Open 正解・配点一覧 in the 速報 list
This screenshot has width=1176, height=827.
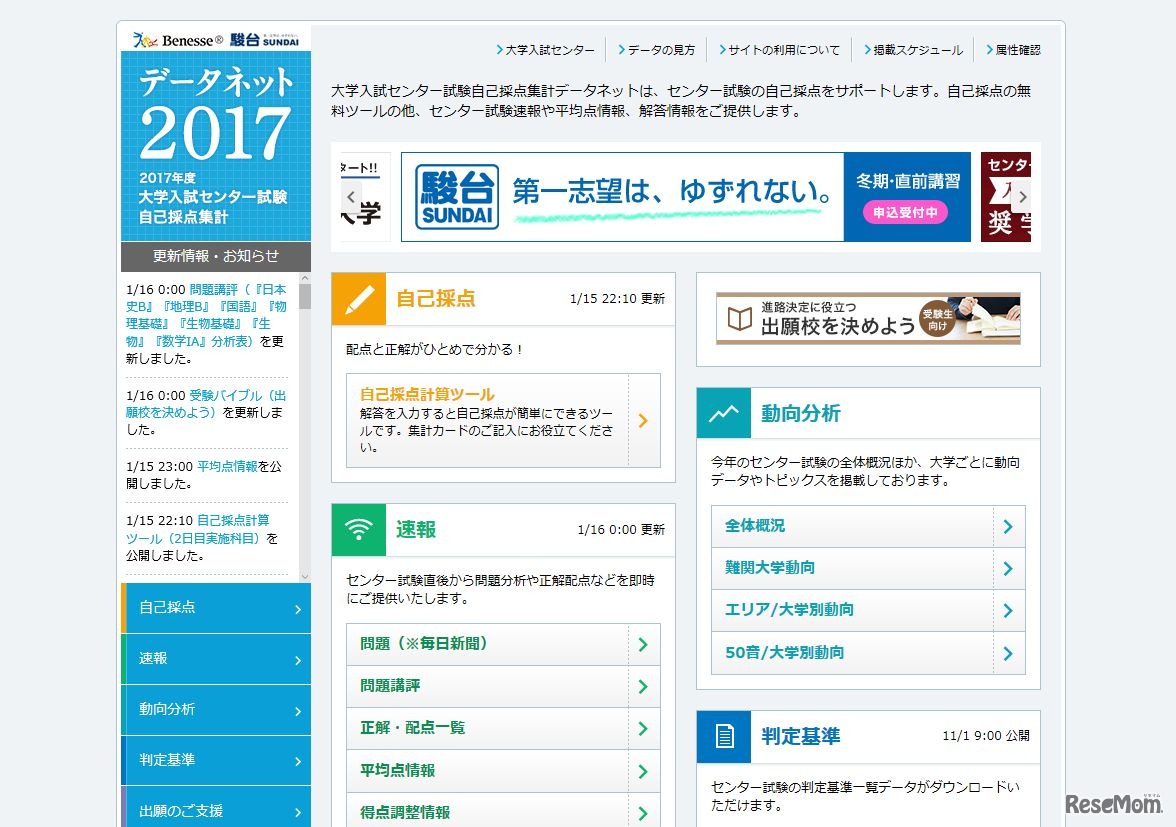(503, 728)
